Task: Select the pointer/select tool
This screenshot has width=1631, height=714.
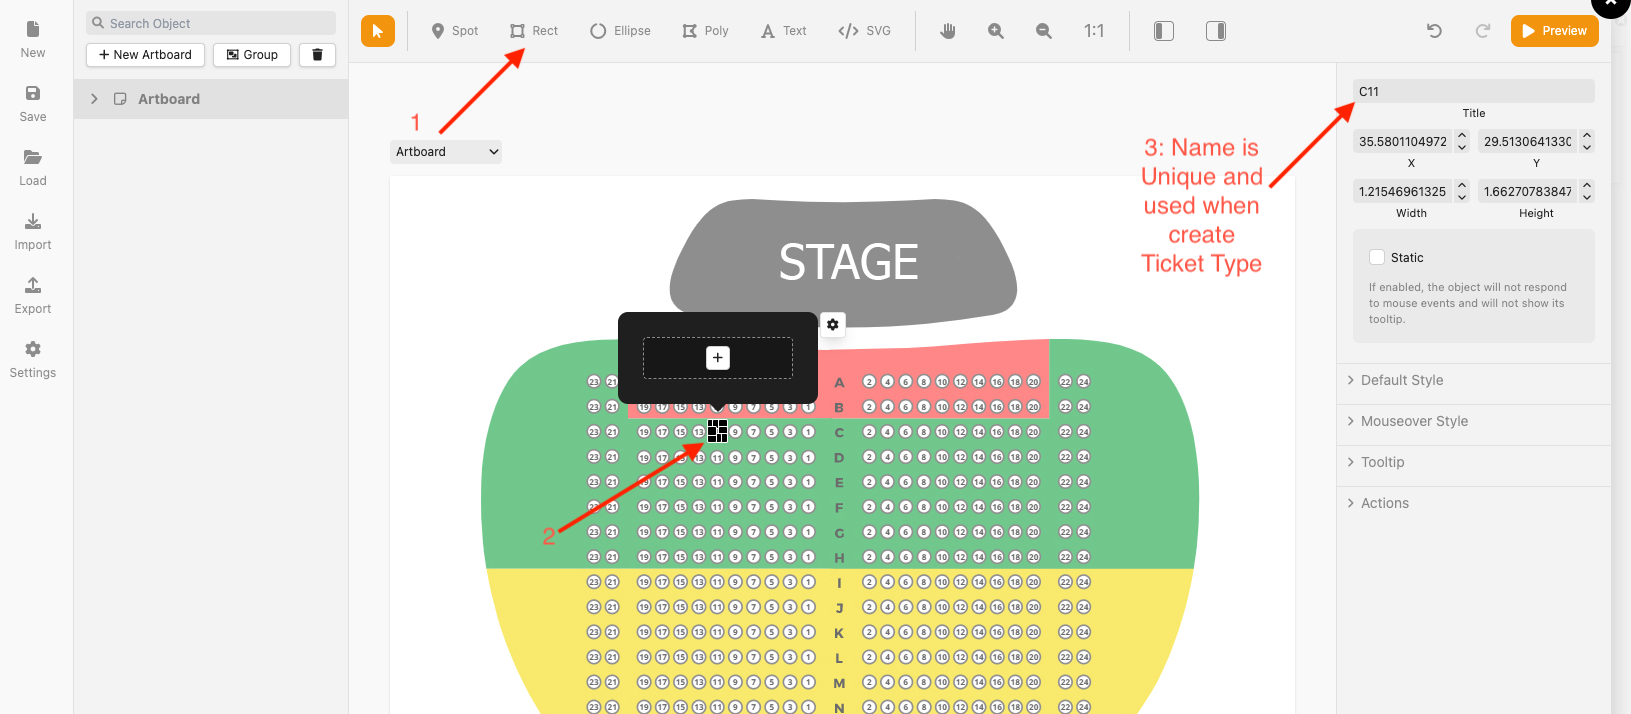Action: coord(378,31)
